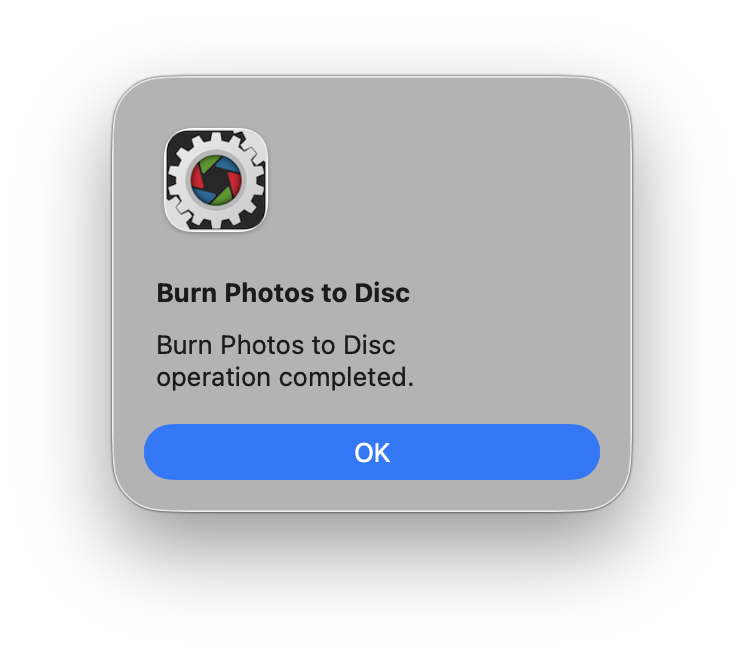Click the word "Disc" in the bold title
This screenshot has height=660, width=744.
[382, 292]
